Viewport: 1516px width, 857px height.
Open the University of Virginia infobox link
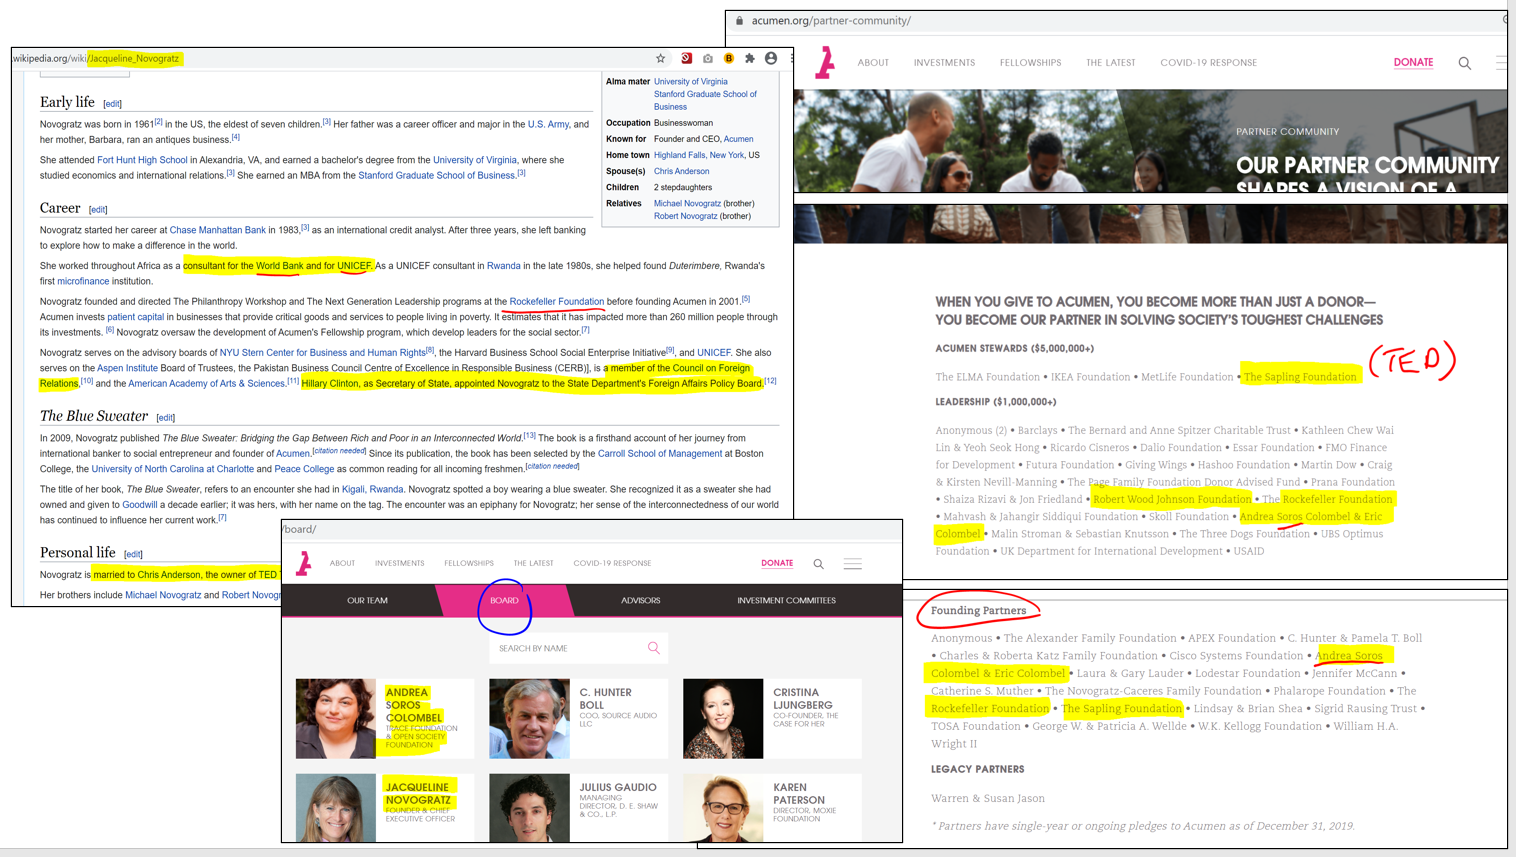click(x=690, y=82)
